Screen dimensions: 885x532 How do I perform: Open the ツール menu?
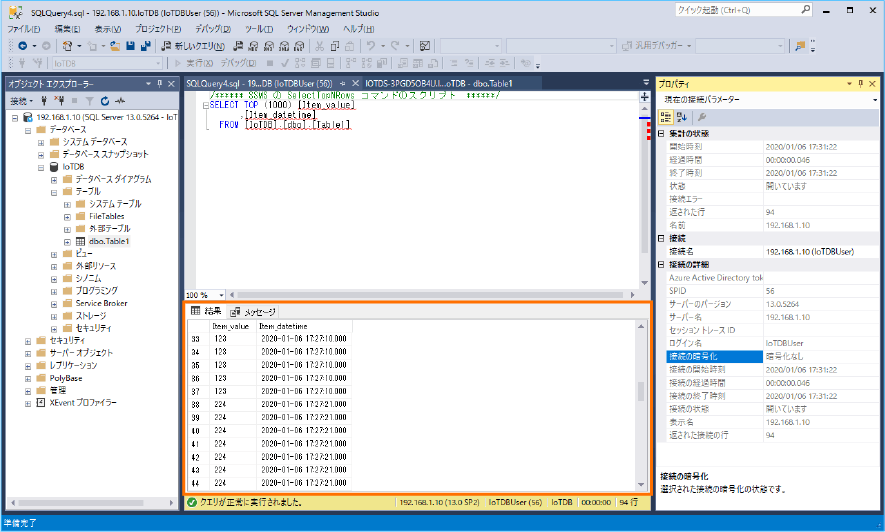pyautogui.click(x=258, y=29)
